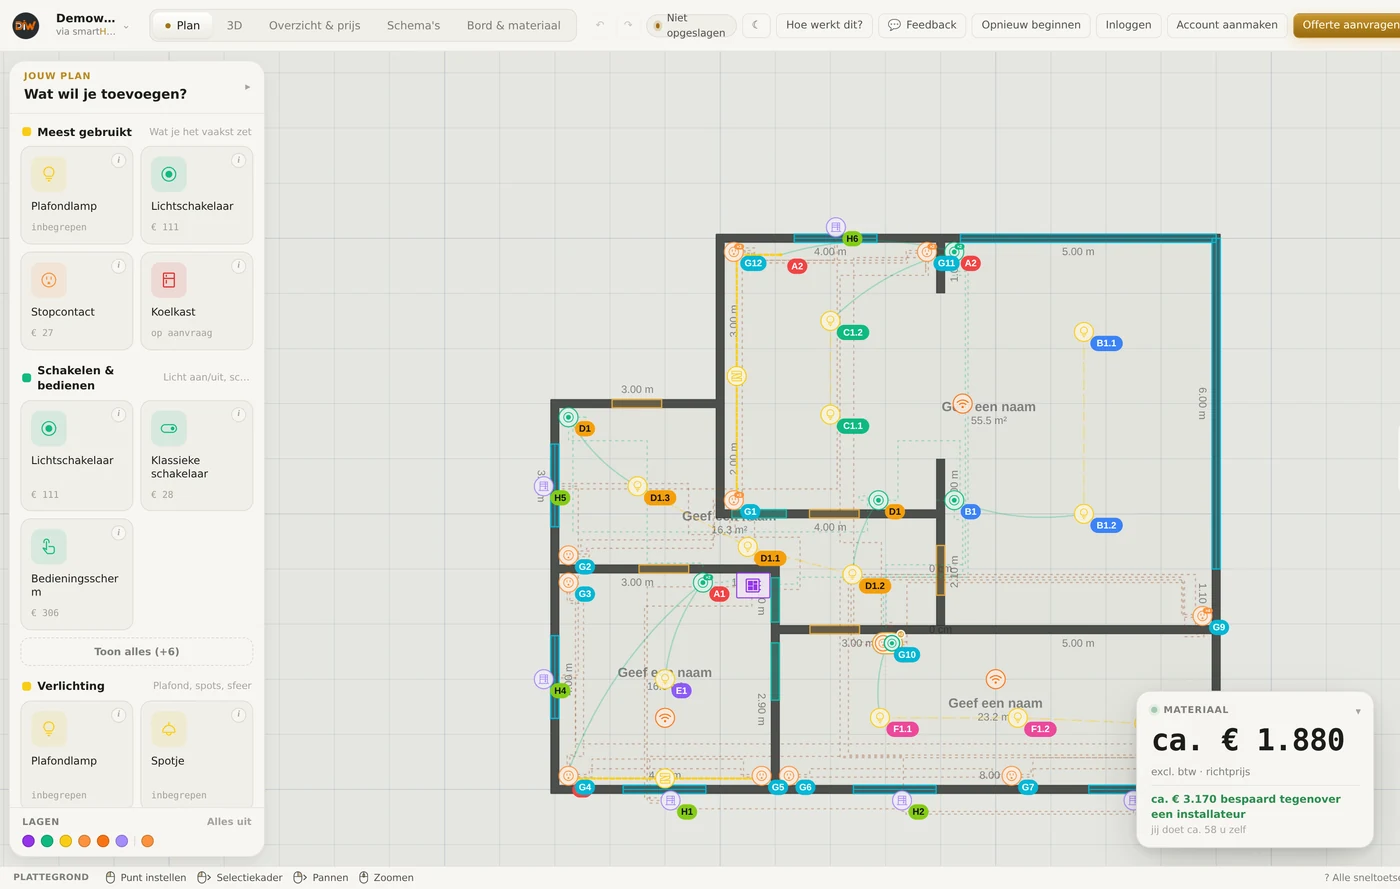Click the 'Geef een naam' 23.2 m² room label
Viewport: 1400px width, 889px height.
995,703
